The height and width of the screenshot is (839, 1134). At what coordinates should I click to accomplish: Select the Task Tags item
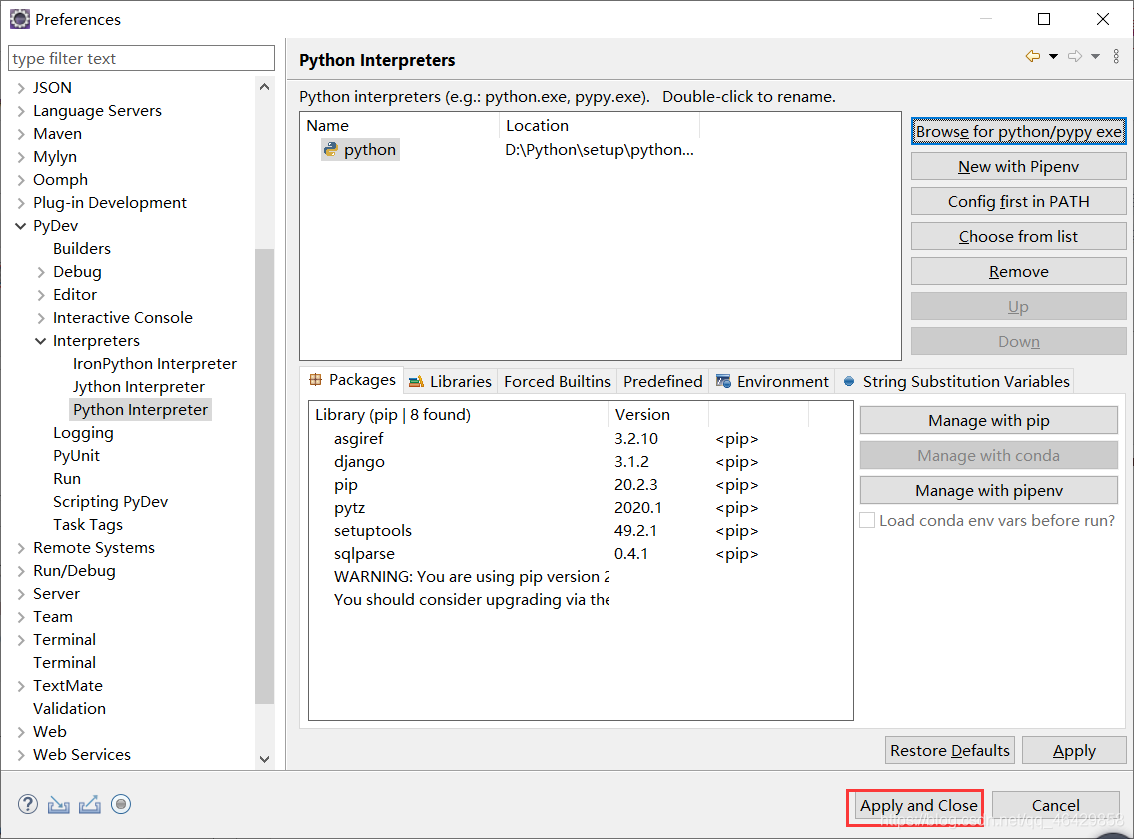(x=88, y=525)
